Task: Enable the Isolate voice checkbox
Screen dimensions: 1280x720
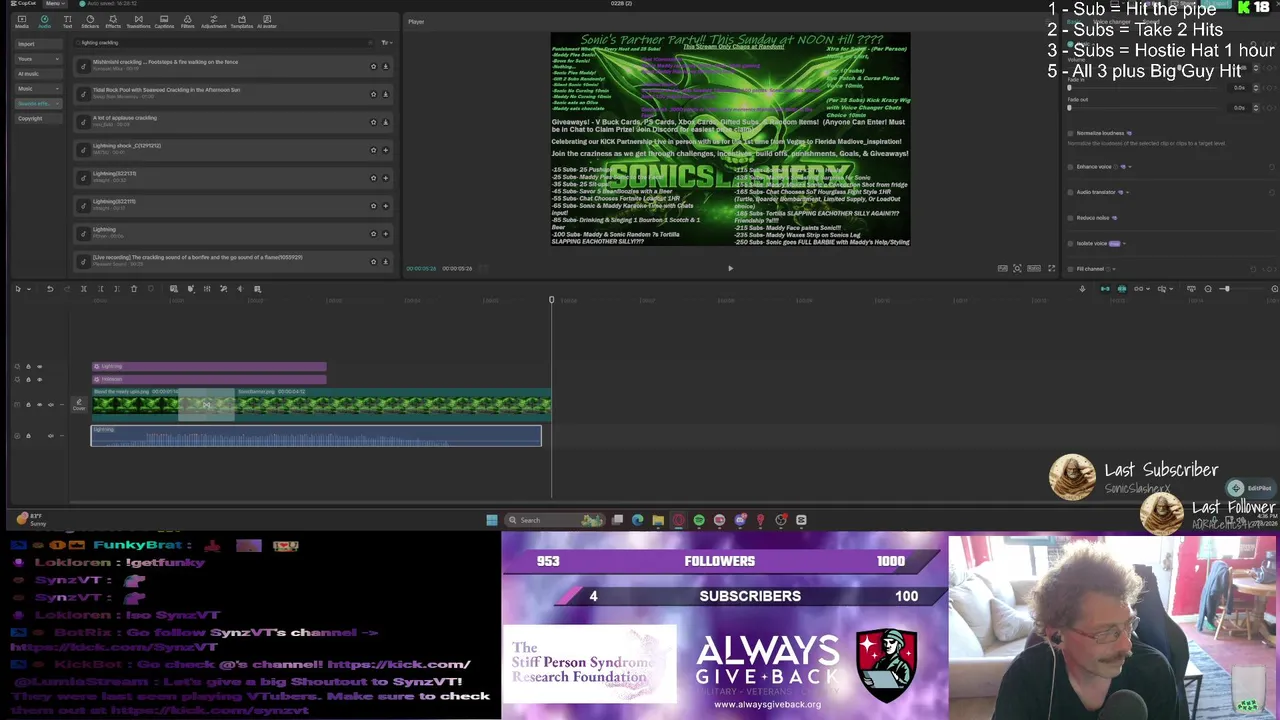Action: 1071,243
